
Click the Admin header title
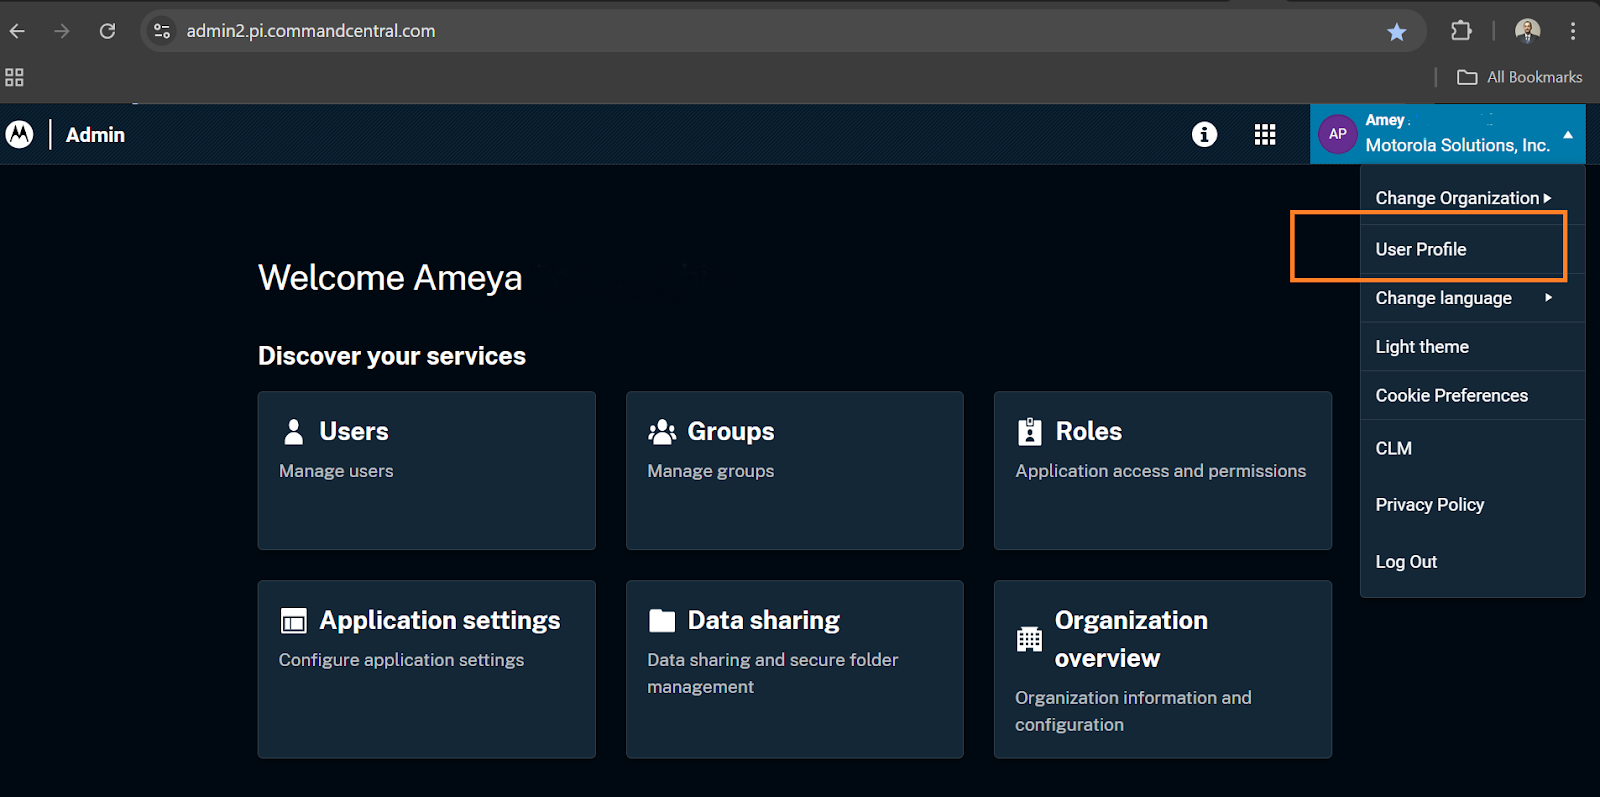[x=95, y=135]
